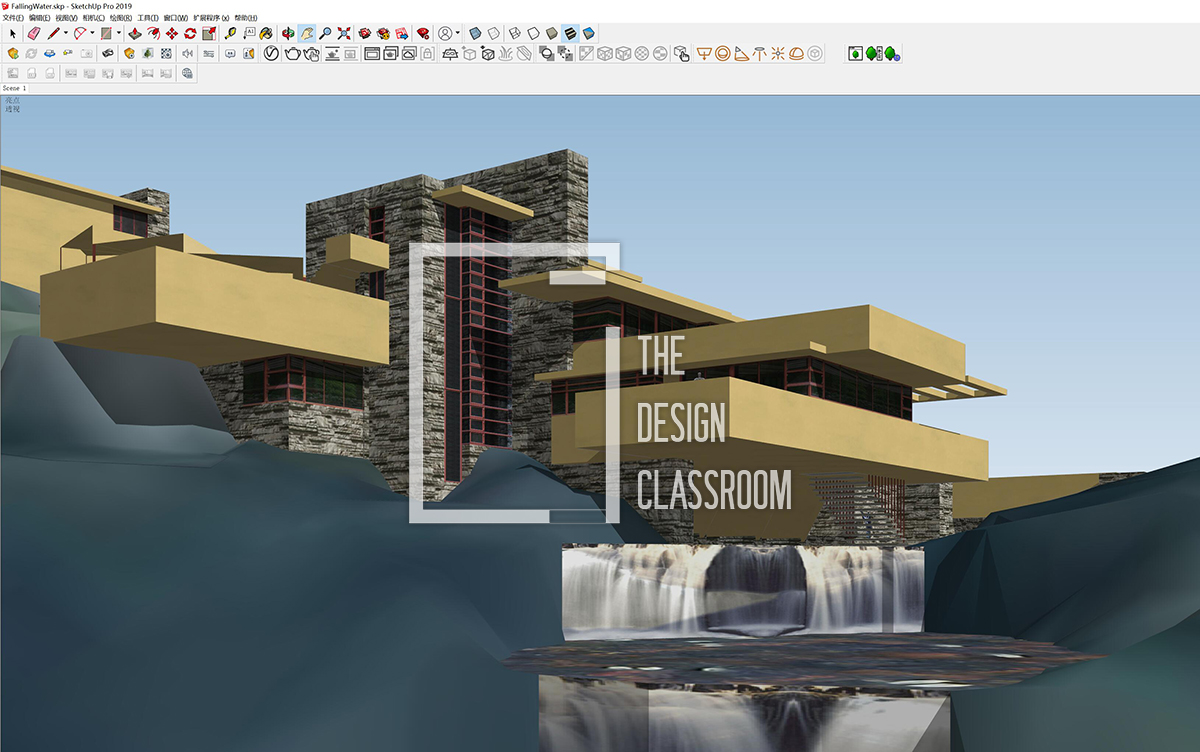The height and width of the screenshot is (752, 1200).
Task: Open the 扩展程序(x) menu
Action: coord(211,18)
